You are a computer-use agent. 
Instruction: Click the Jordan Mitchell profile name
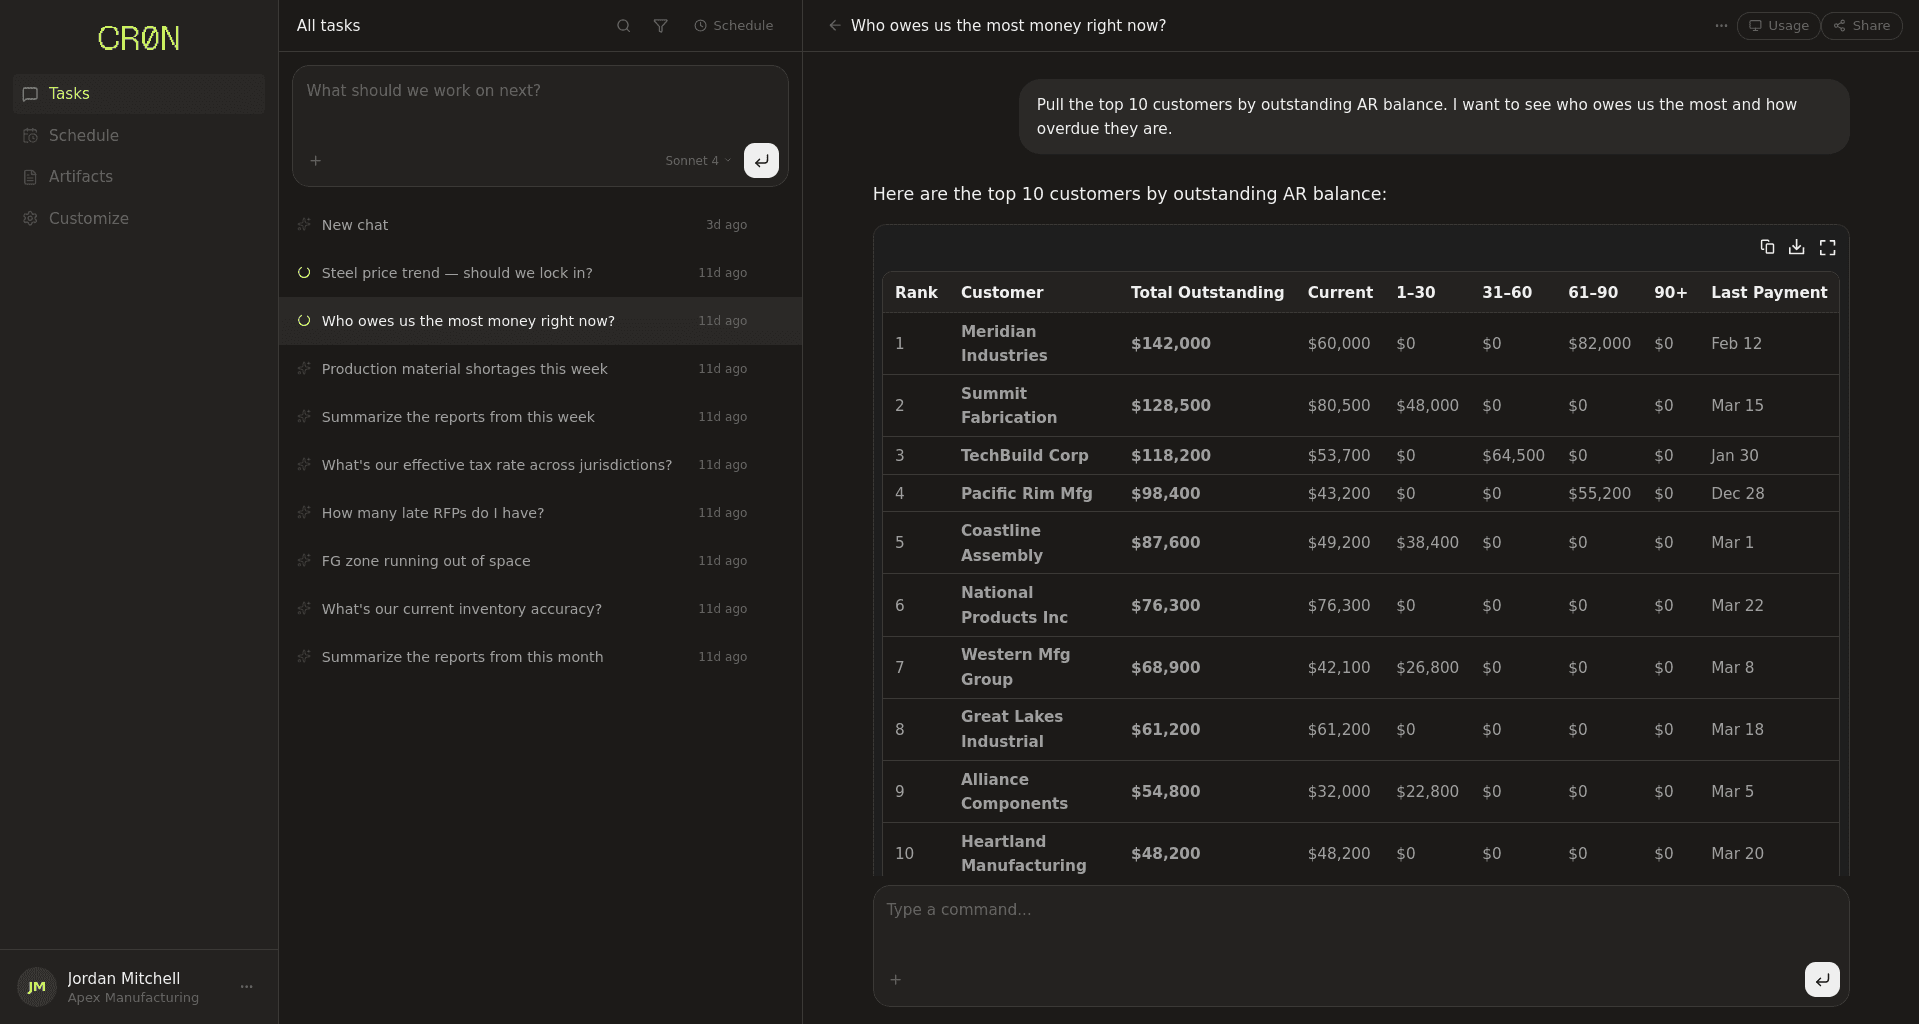124,979
